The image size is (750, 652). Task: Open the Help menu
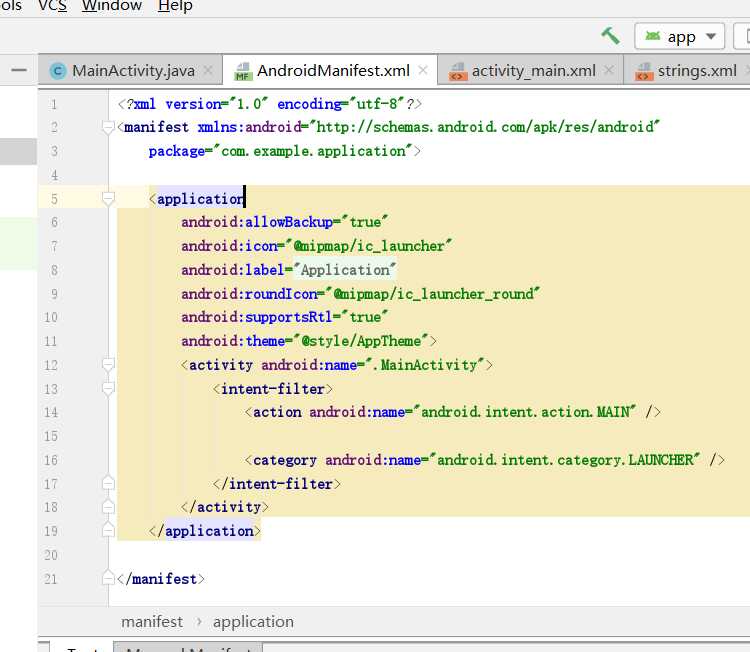tap(175, 6)
